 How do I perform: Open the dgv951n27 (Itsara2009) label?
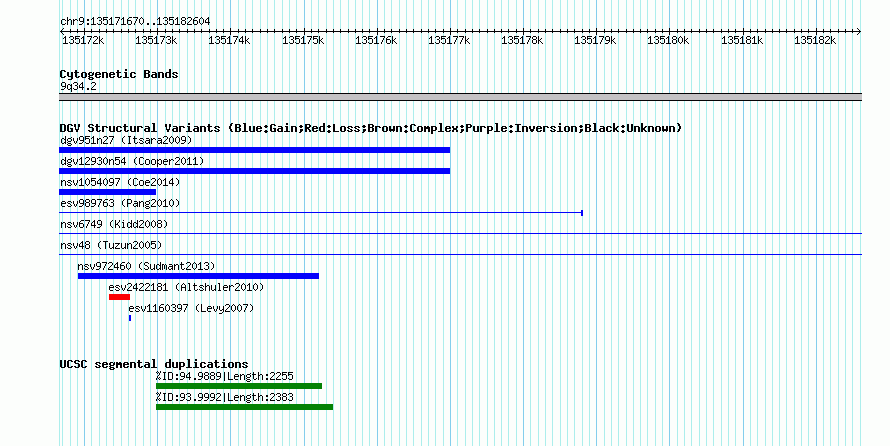point(126,140)
